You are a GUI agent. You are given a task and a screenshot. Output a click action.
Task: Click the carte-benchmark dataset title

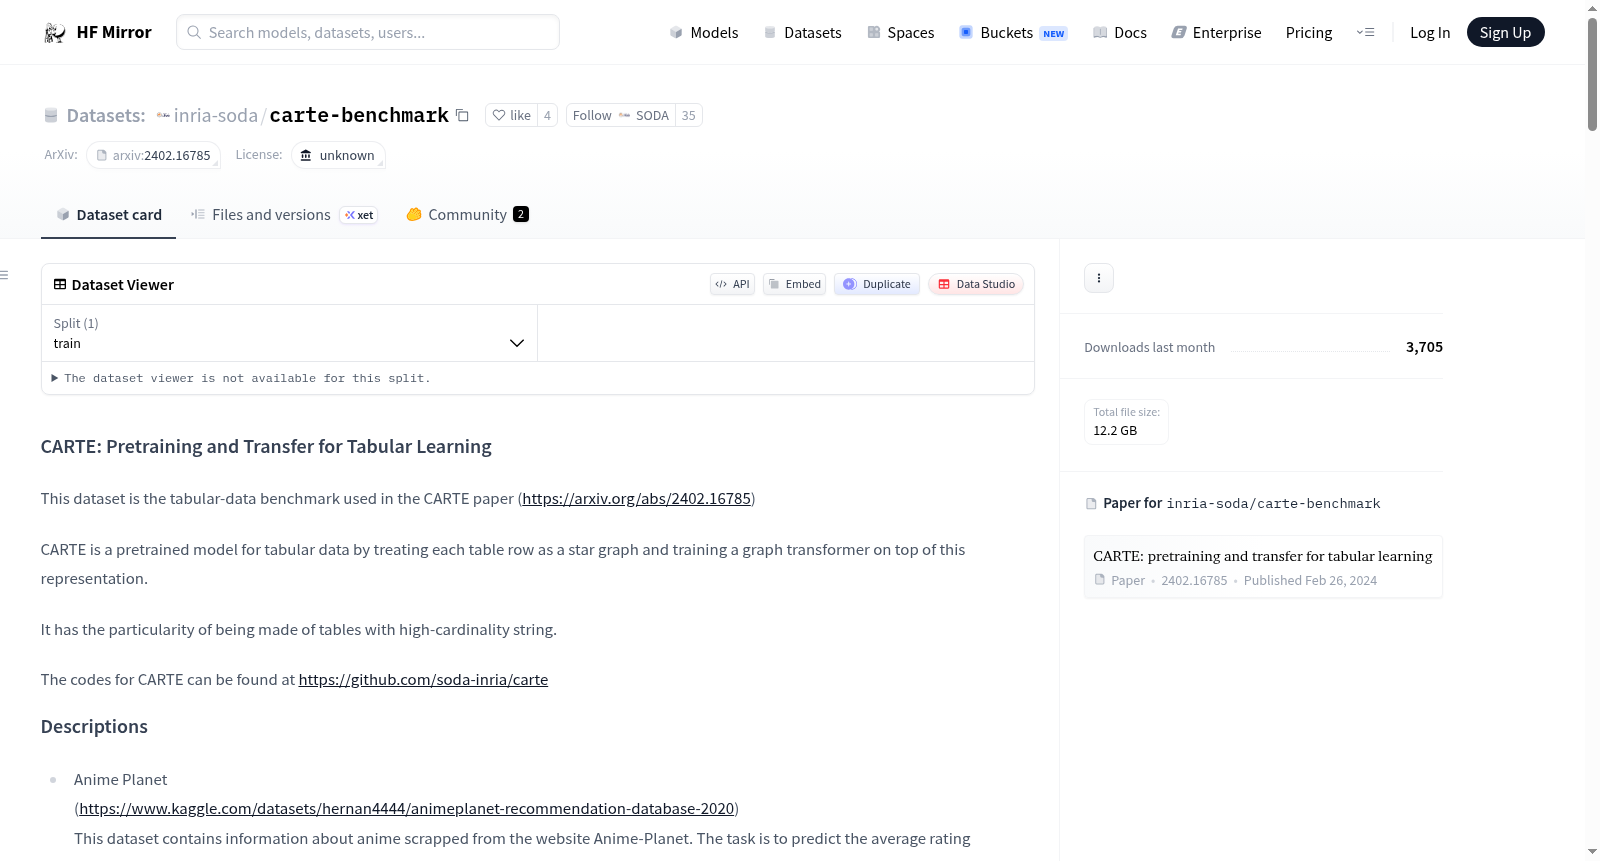click(x=359, y=115)
